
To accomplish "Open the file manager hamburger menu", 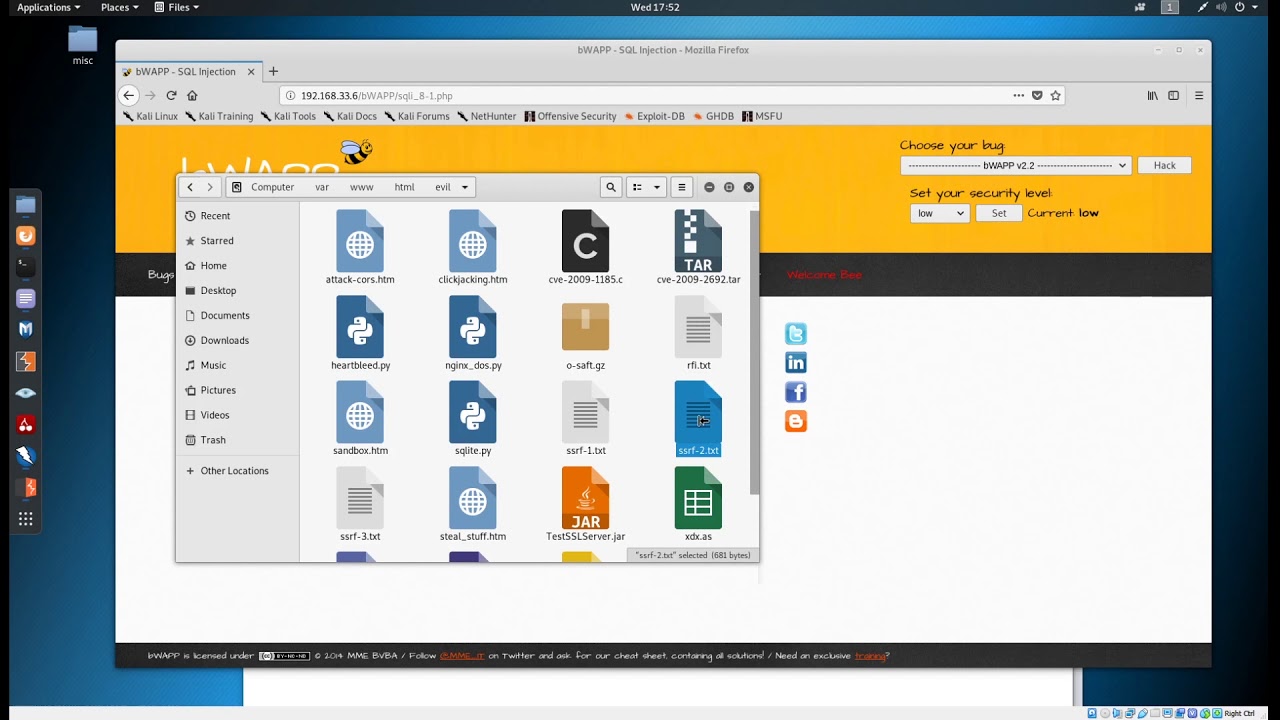I will point(682,187).
